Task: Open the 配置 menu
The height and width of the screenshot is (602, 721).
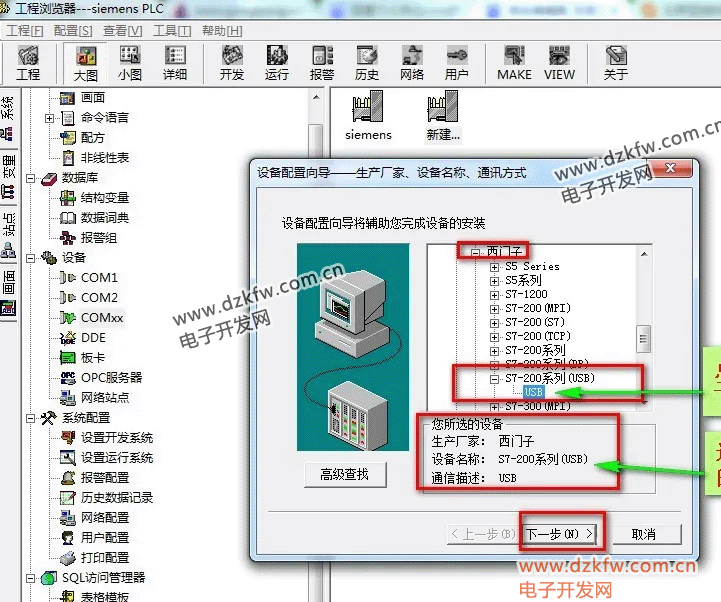Action: click(x=72, y=31)
